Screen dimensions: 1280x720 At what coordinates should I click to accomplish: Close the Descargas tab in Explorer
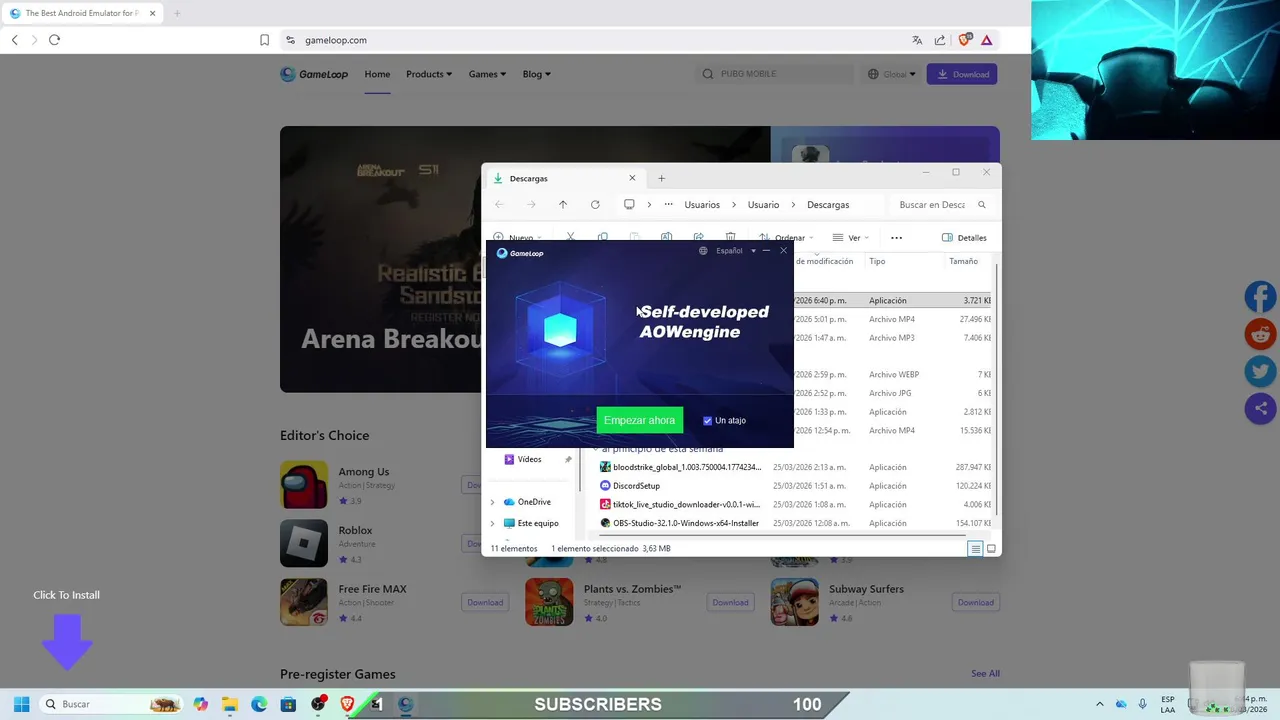[x=632, y=178]
